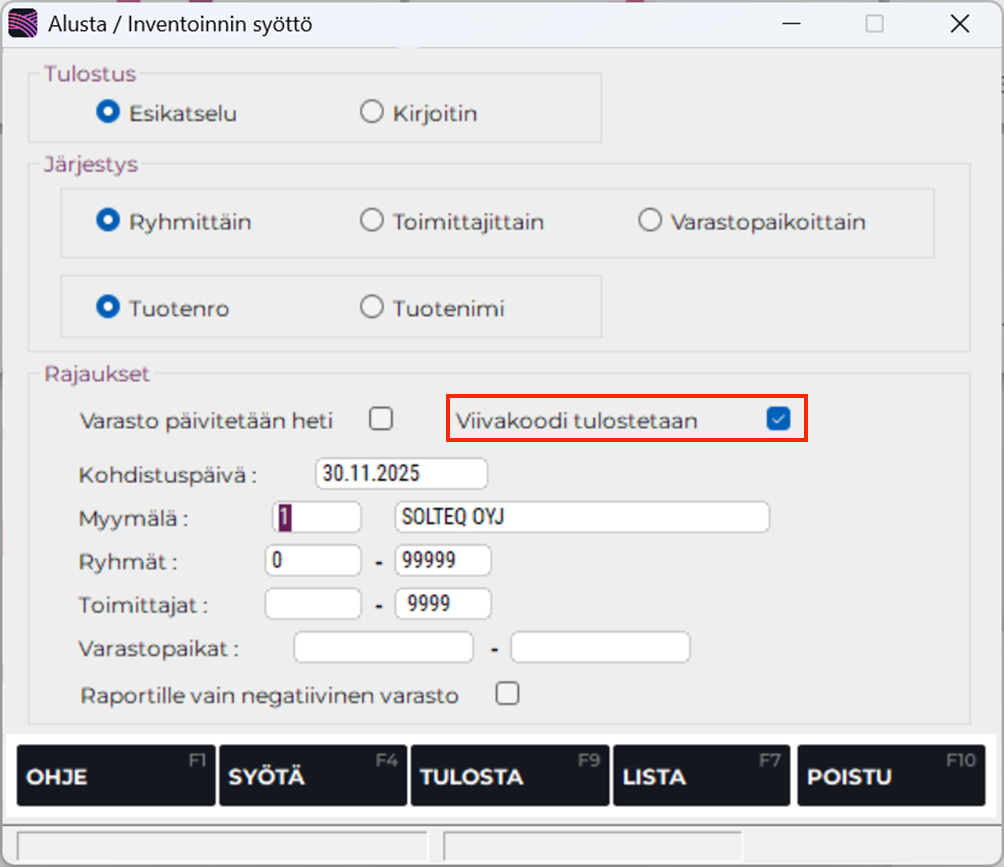This screenshot has height=867, width=1004.
Task: Enable Varasto päivitetään heti checkbox
Action: point(380,419)
